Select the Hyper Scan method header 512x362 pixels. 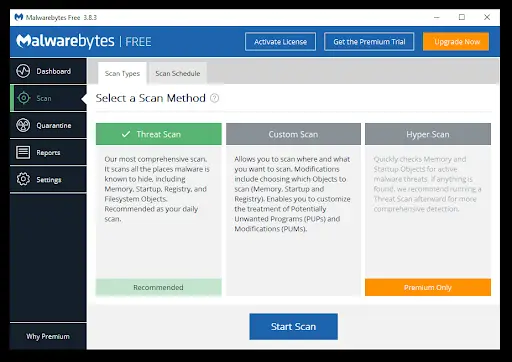(x=428, y=134)
